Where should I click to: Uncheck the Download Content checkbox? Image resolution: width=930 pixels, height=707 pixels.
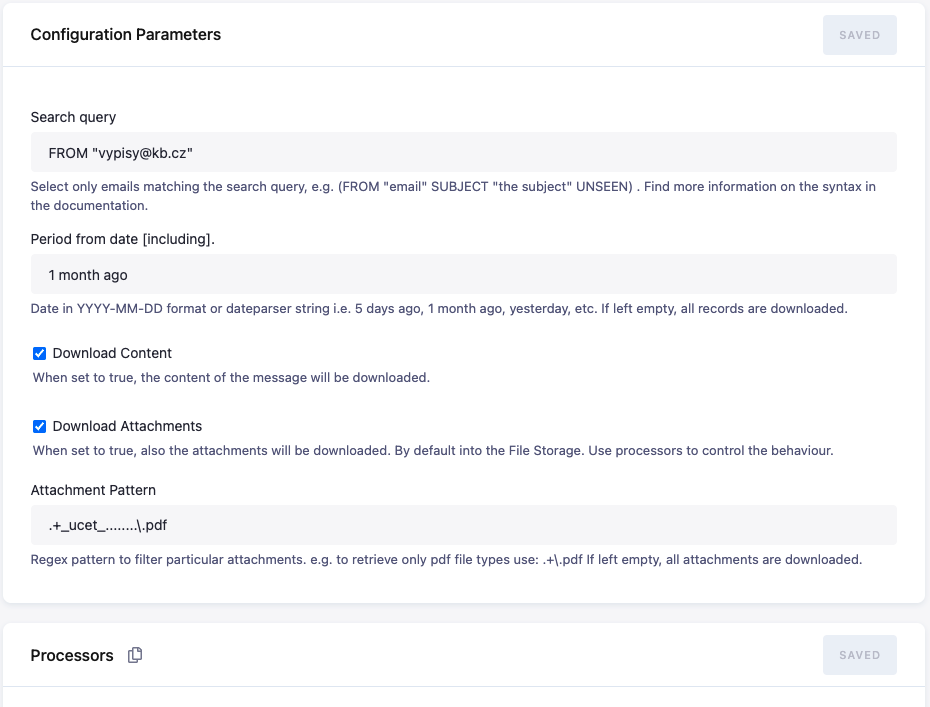pyautogui.click(x=39, y=354)
